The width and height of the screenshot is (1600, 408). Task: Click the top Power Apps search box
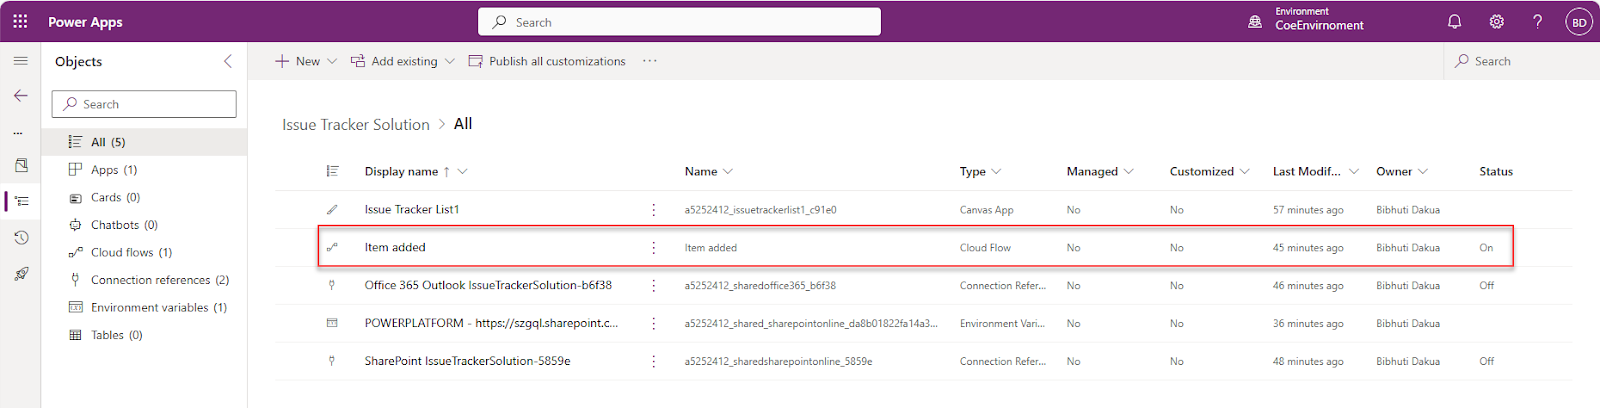point(679,22)
